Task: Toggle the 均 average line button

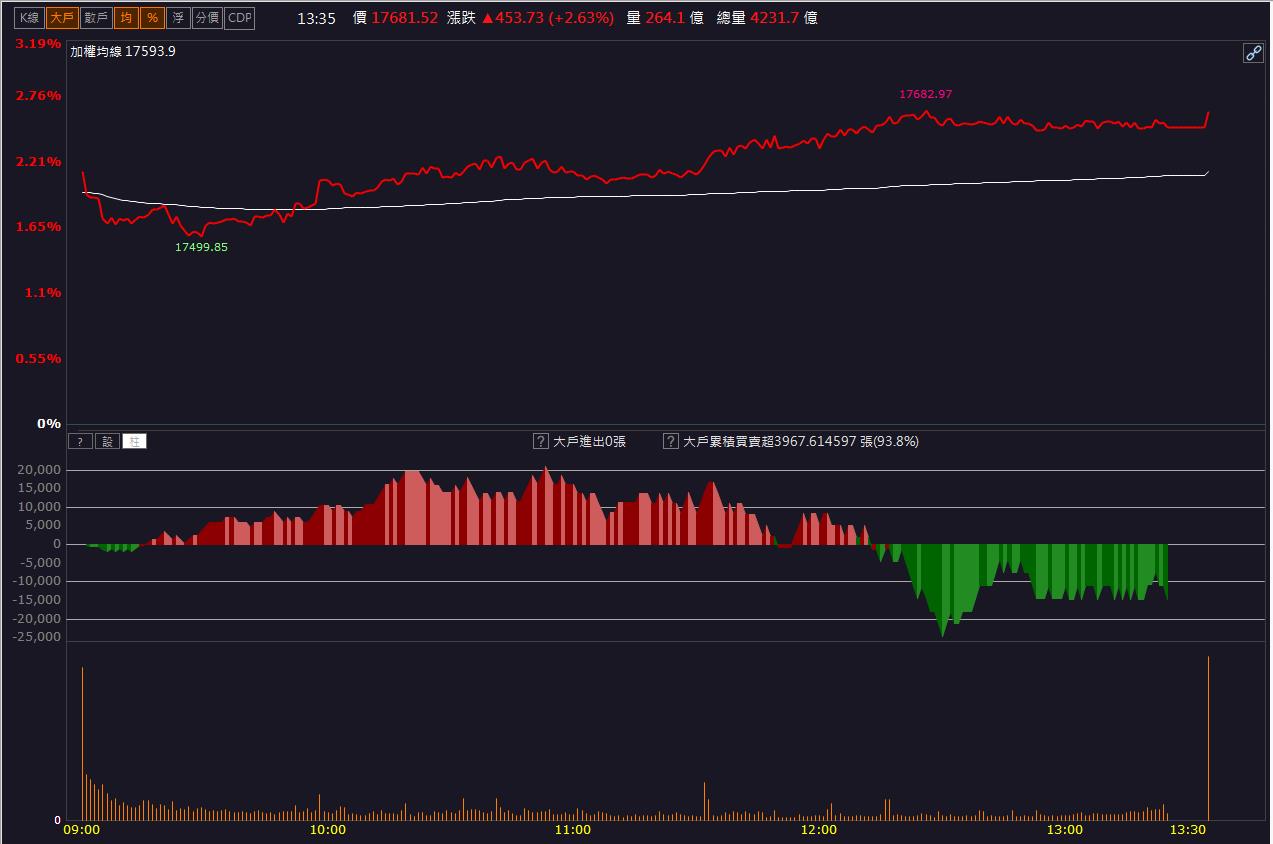Action: pyautogui.click(x=125, y=18)
